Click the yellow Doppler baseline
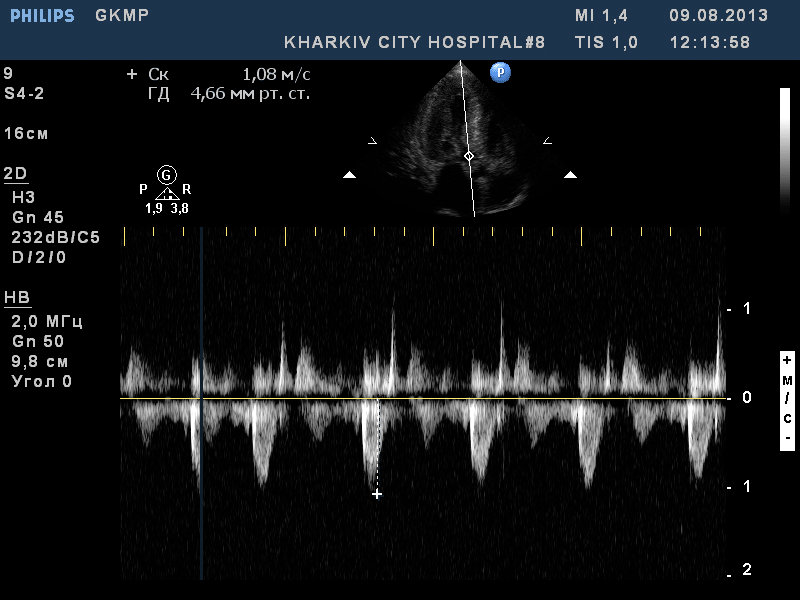This screenshot has width=800, height=600. click(x=420, y=399)
